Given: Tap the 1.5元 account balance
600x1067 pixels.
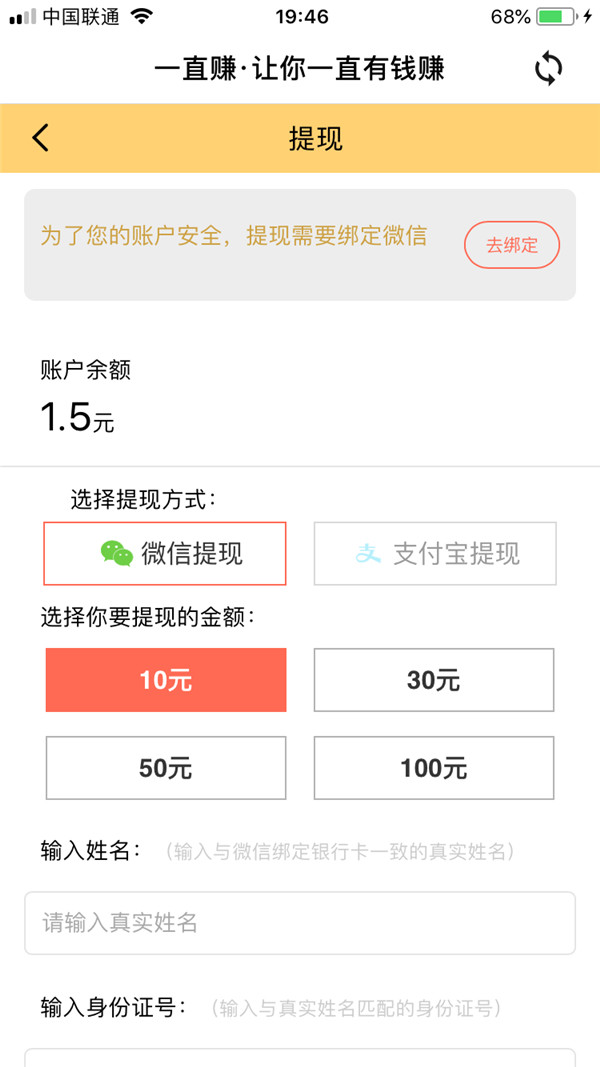Looking at the screenshot, I should [x=77, y=418].
